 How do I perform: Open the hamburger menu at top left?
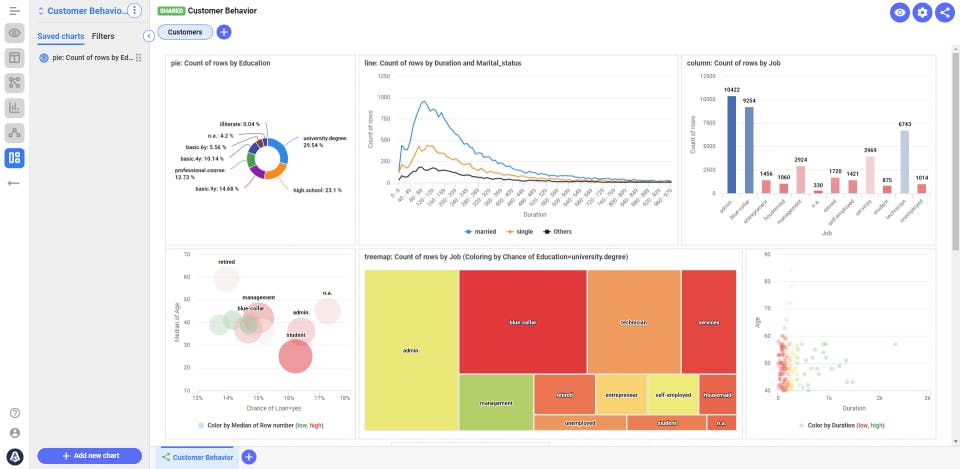tap(14, 11)
